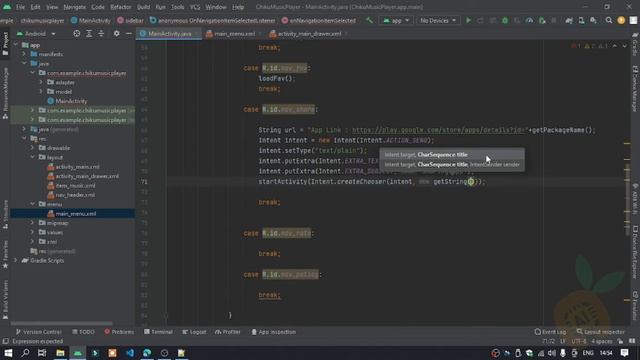Click the Task View taskbar icon
Viewport: 640px width, 360px height.
[42, 353]
